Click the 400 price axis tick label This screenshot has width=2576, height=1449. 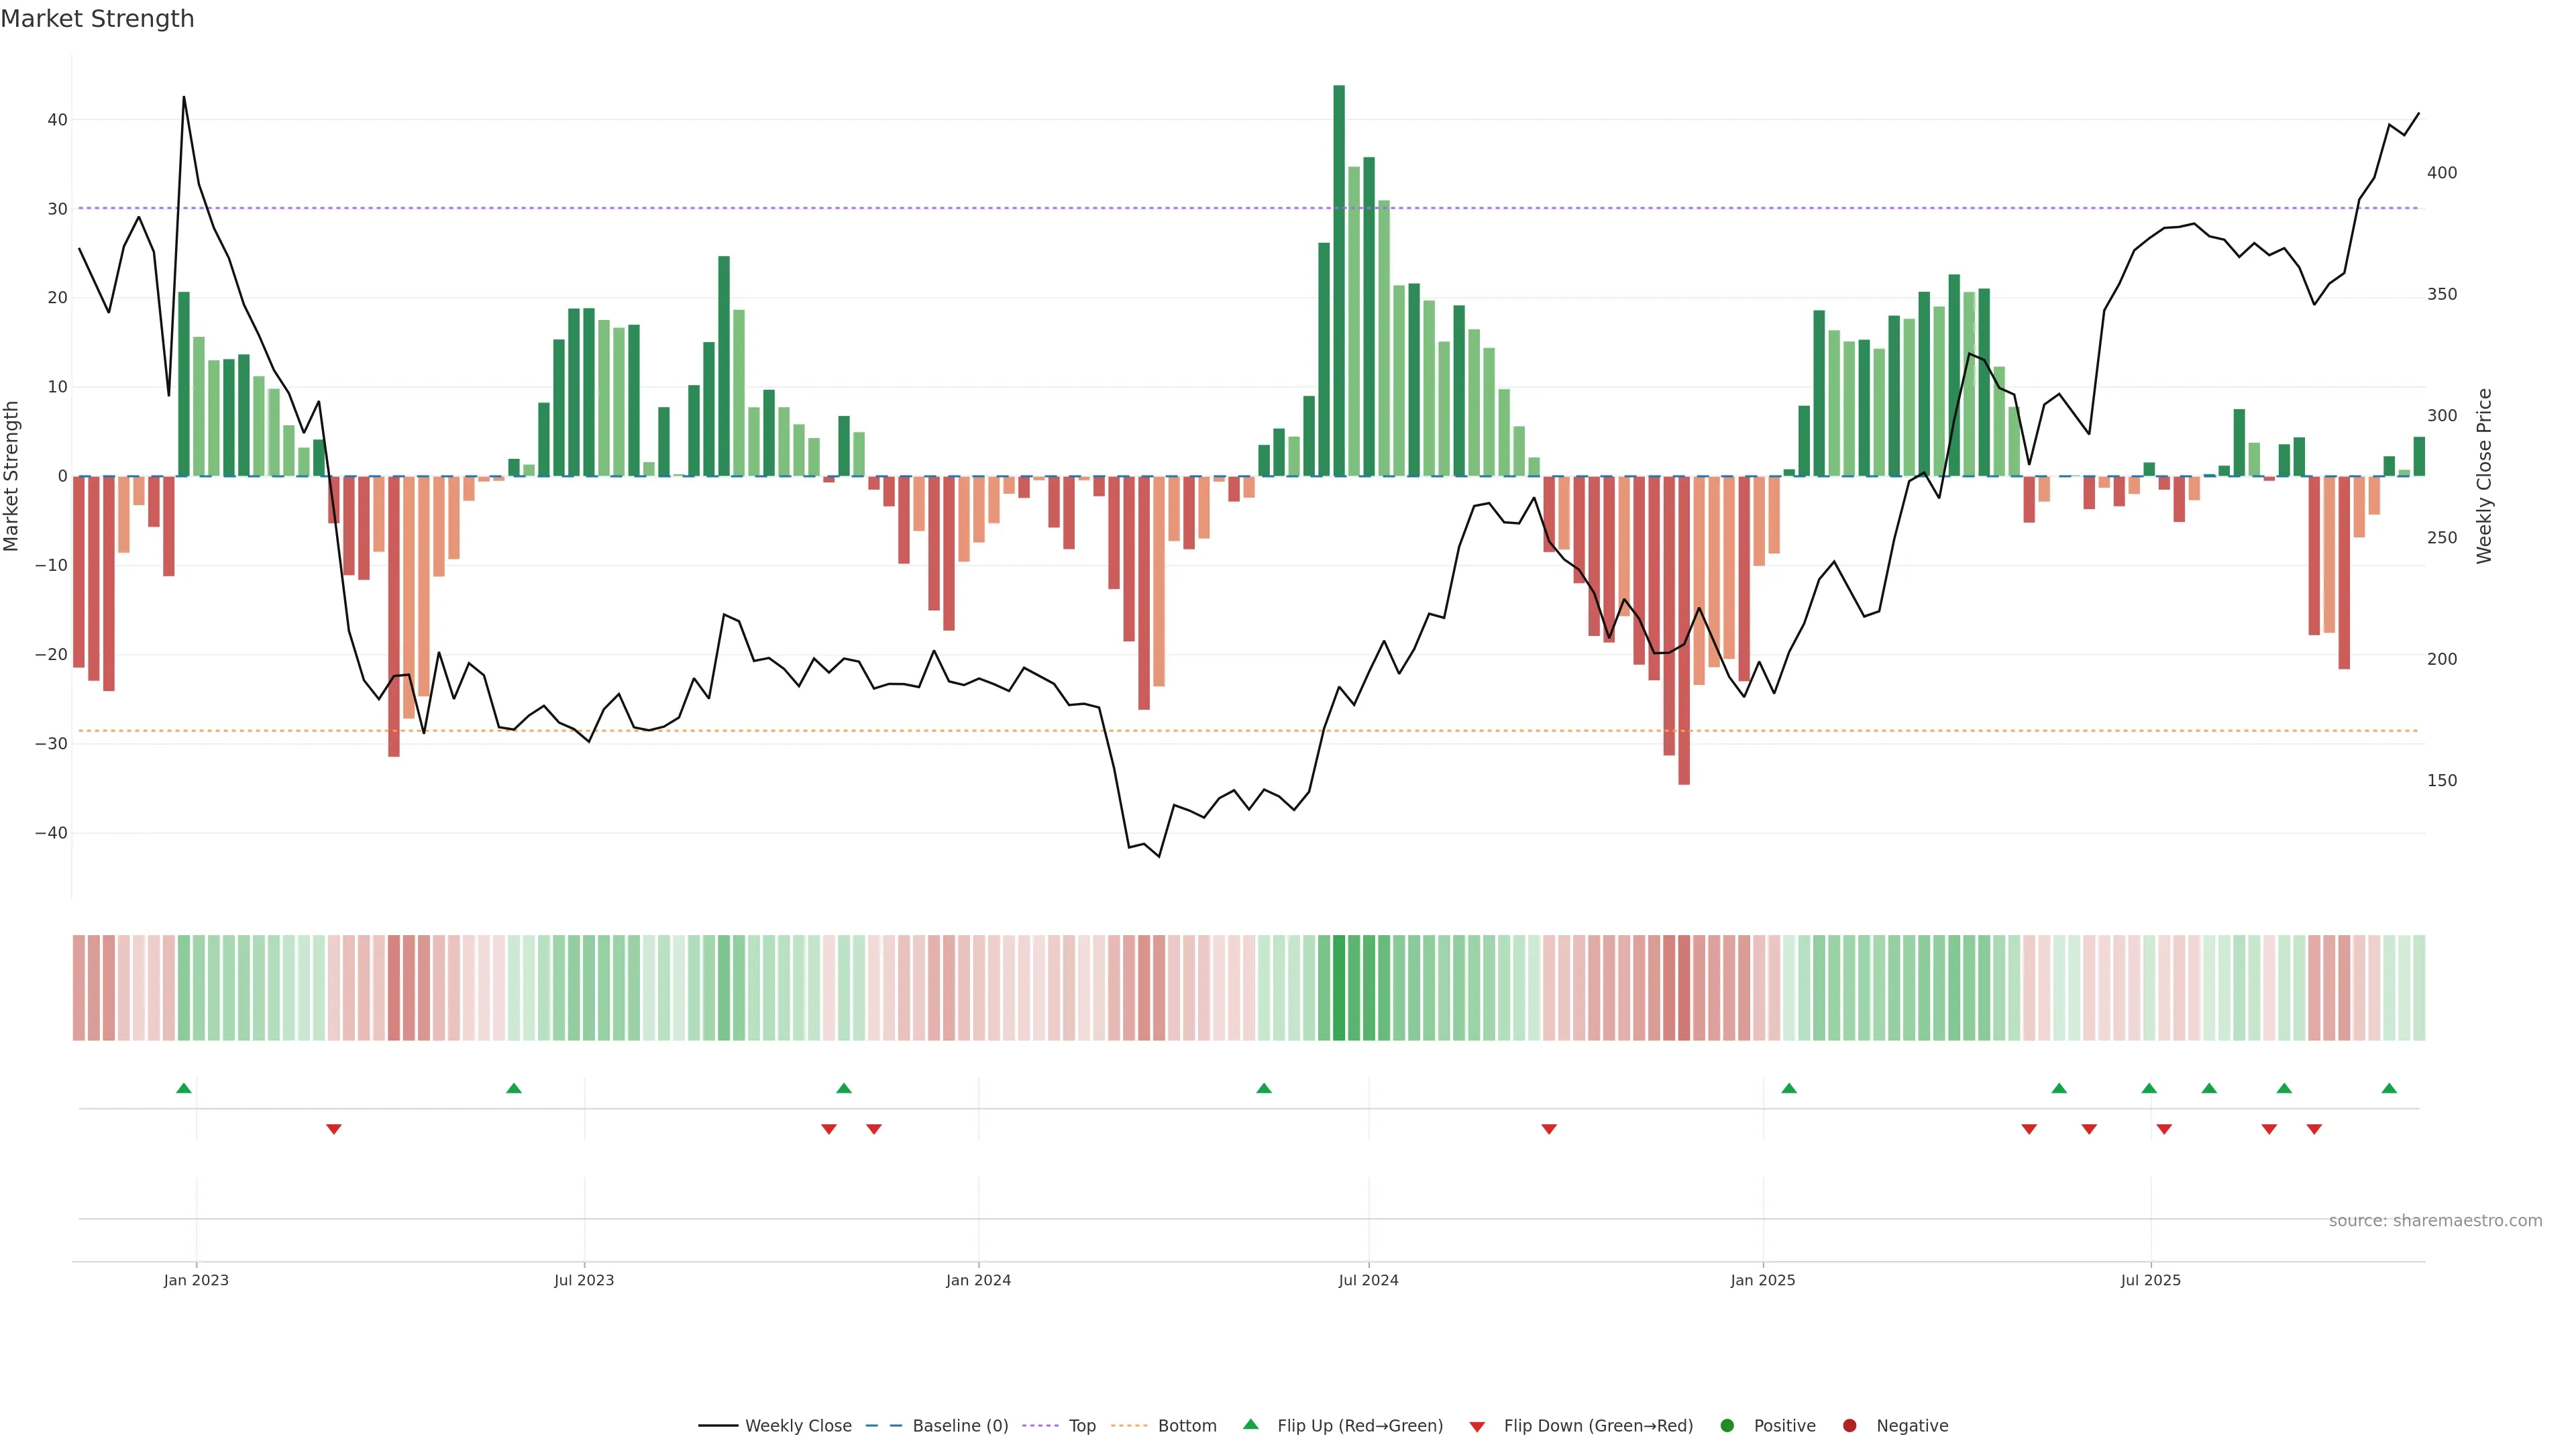tap(2441, 173)
